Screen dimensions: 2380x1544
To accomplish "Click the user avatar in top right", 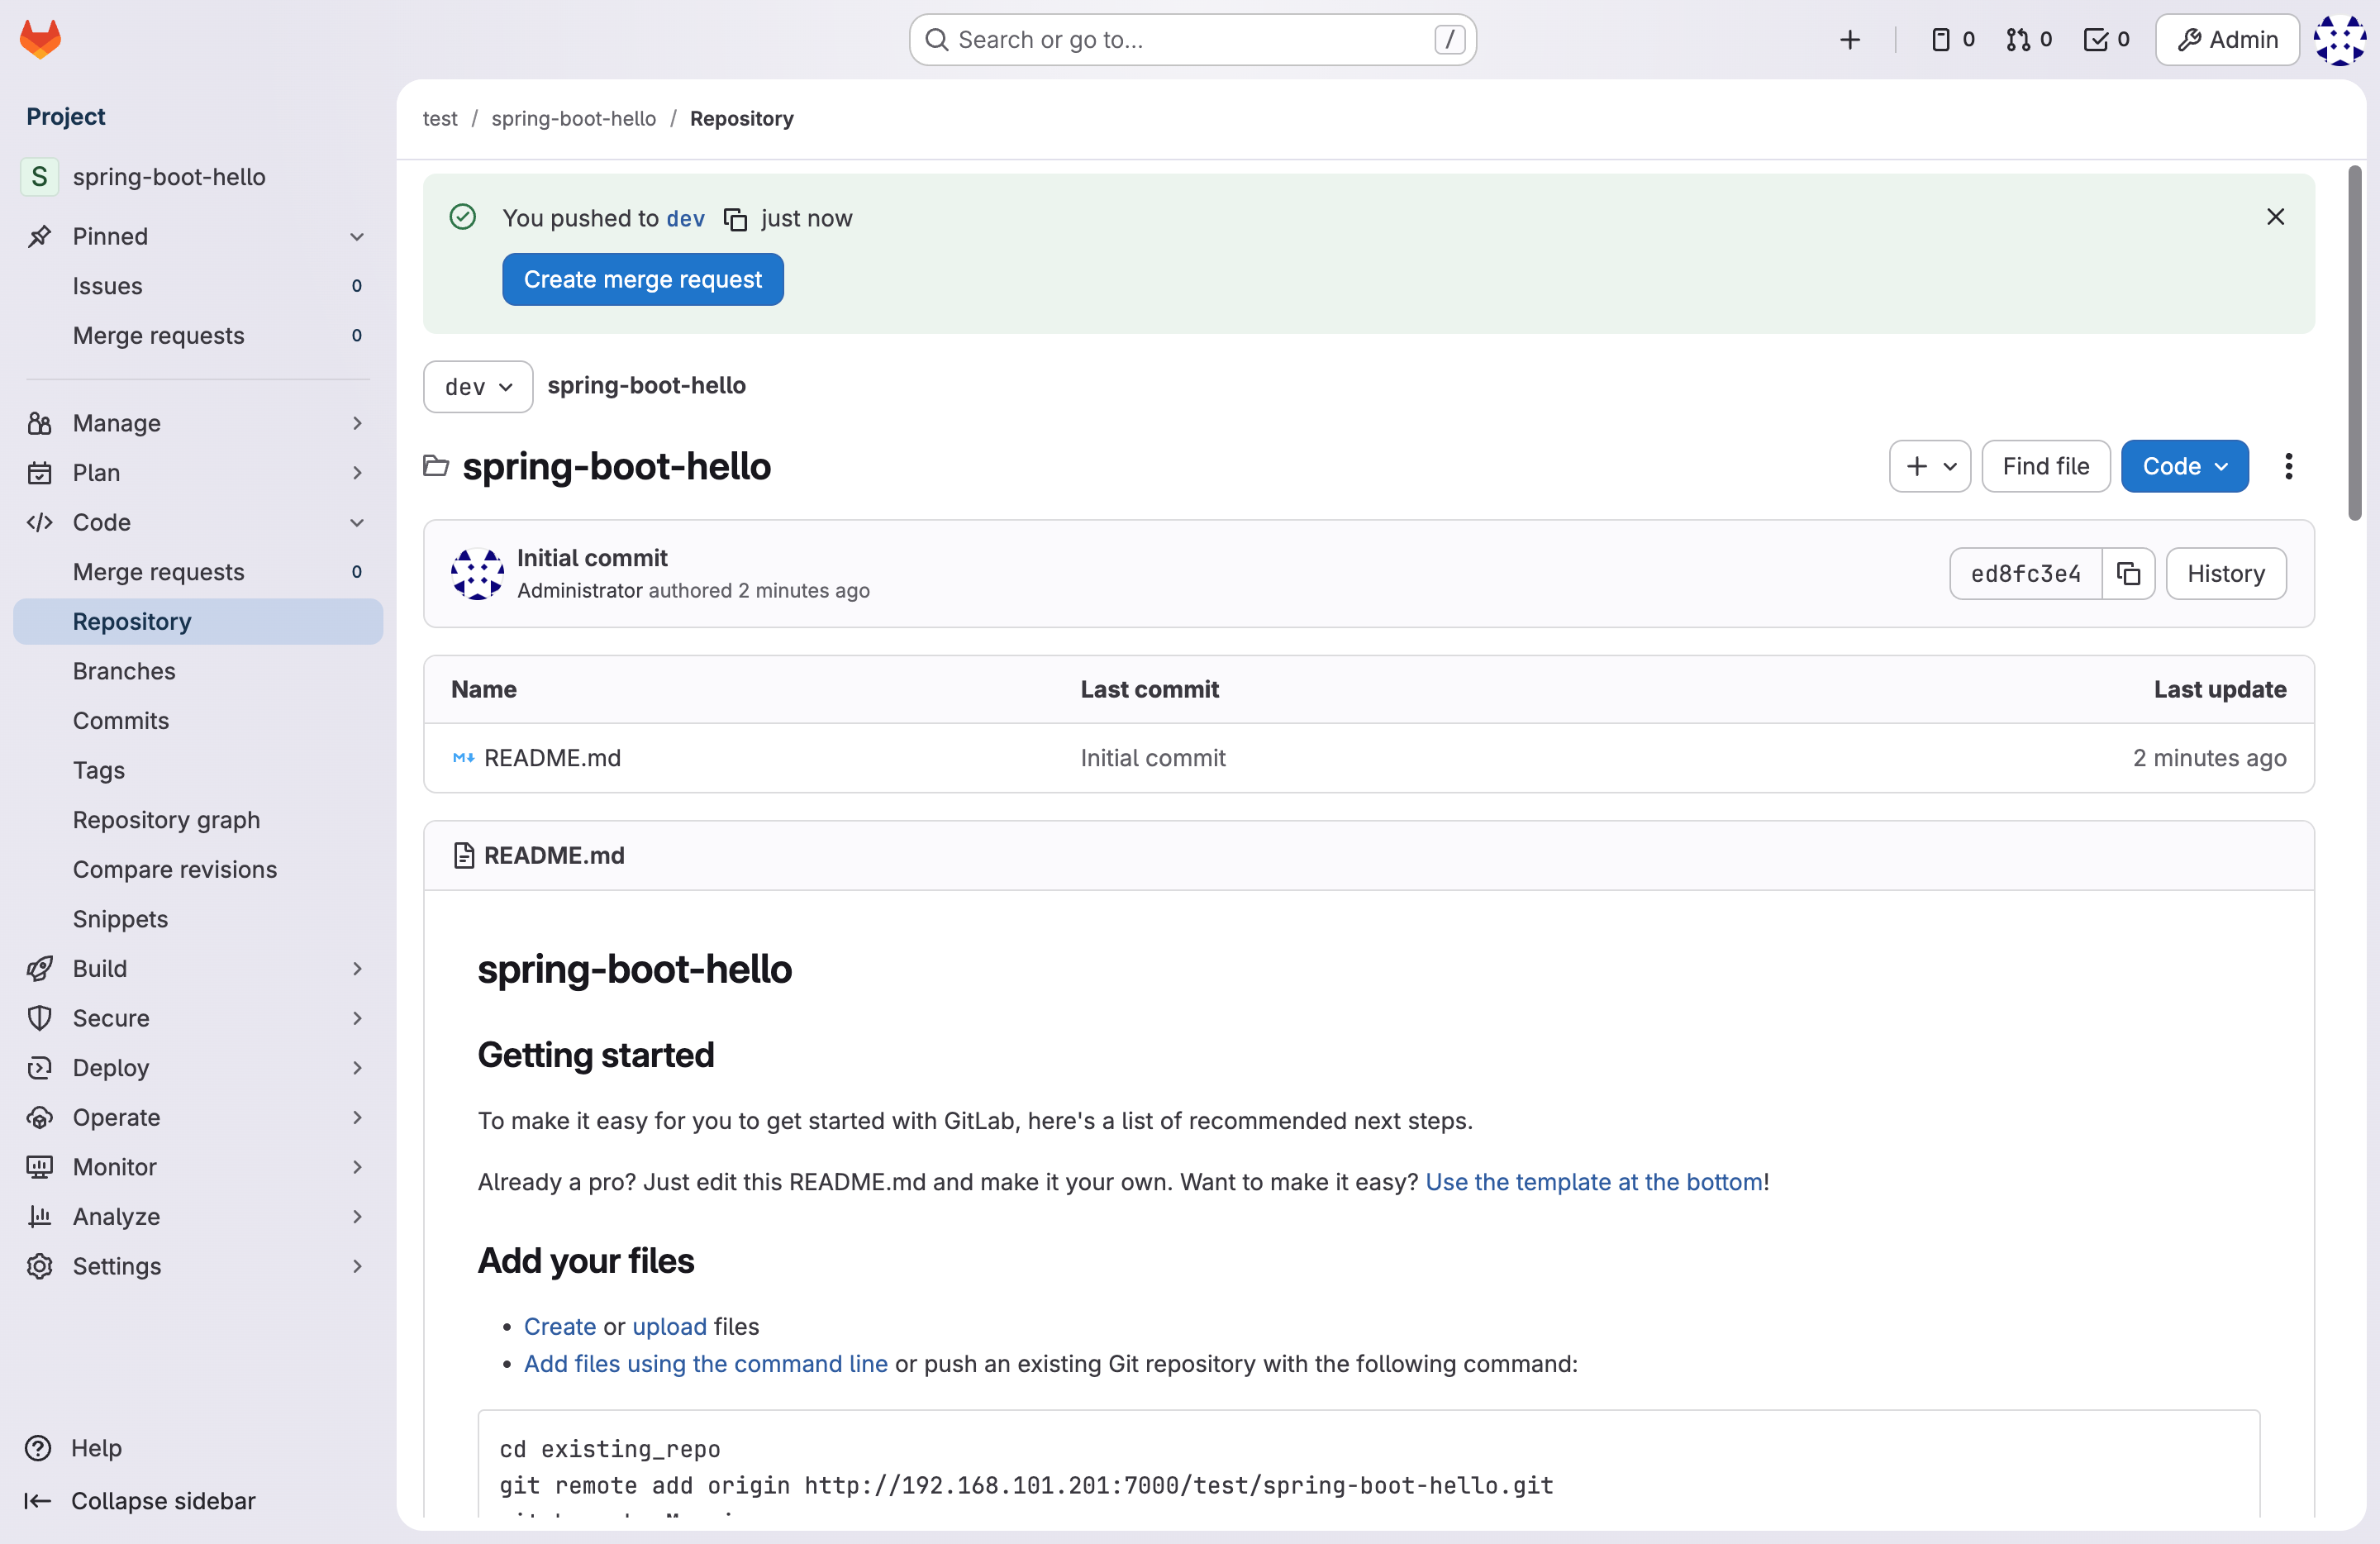I will click(2340, 40).
